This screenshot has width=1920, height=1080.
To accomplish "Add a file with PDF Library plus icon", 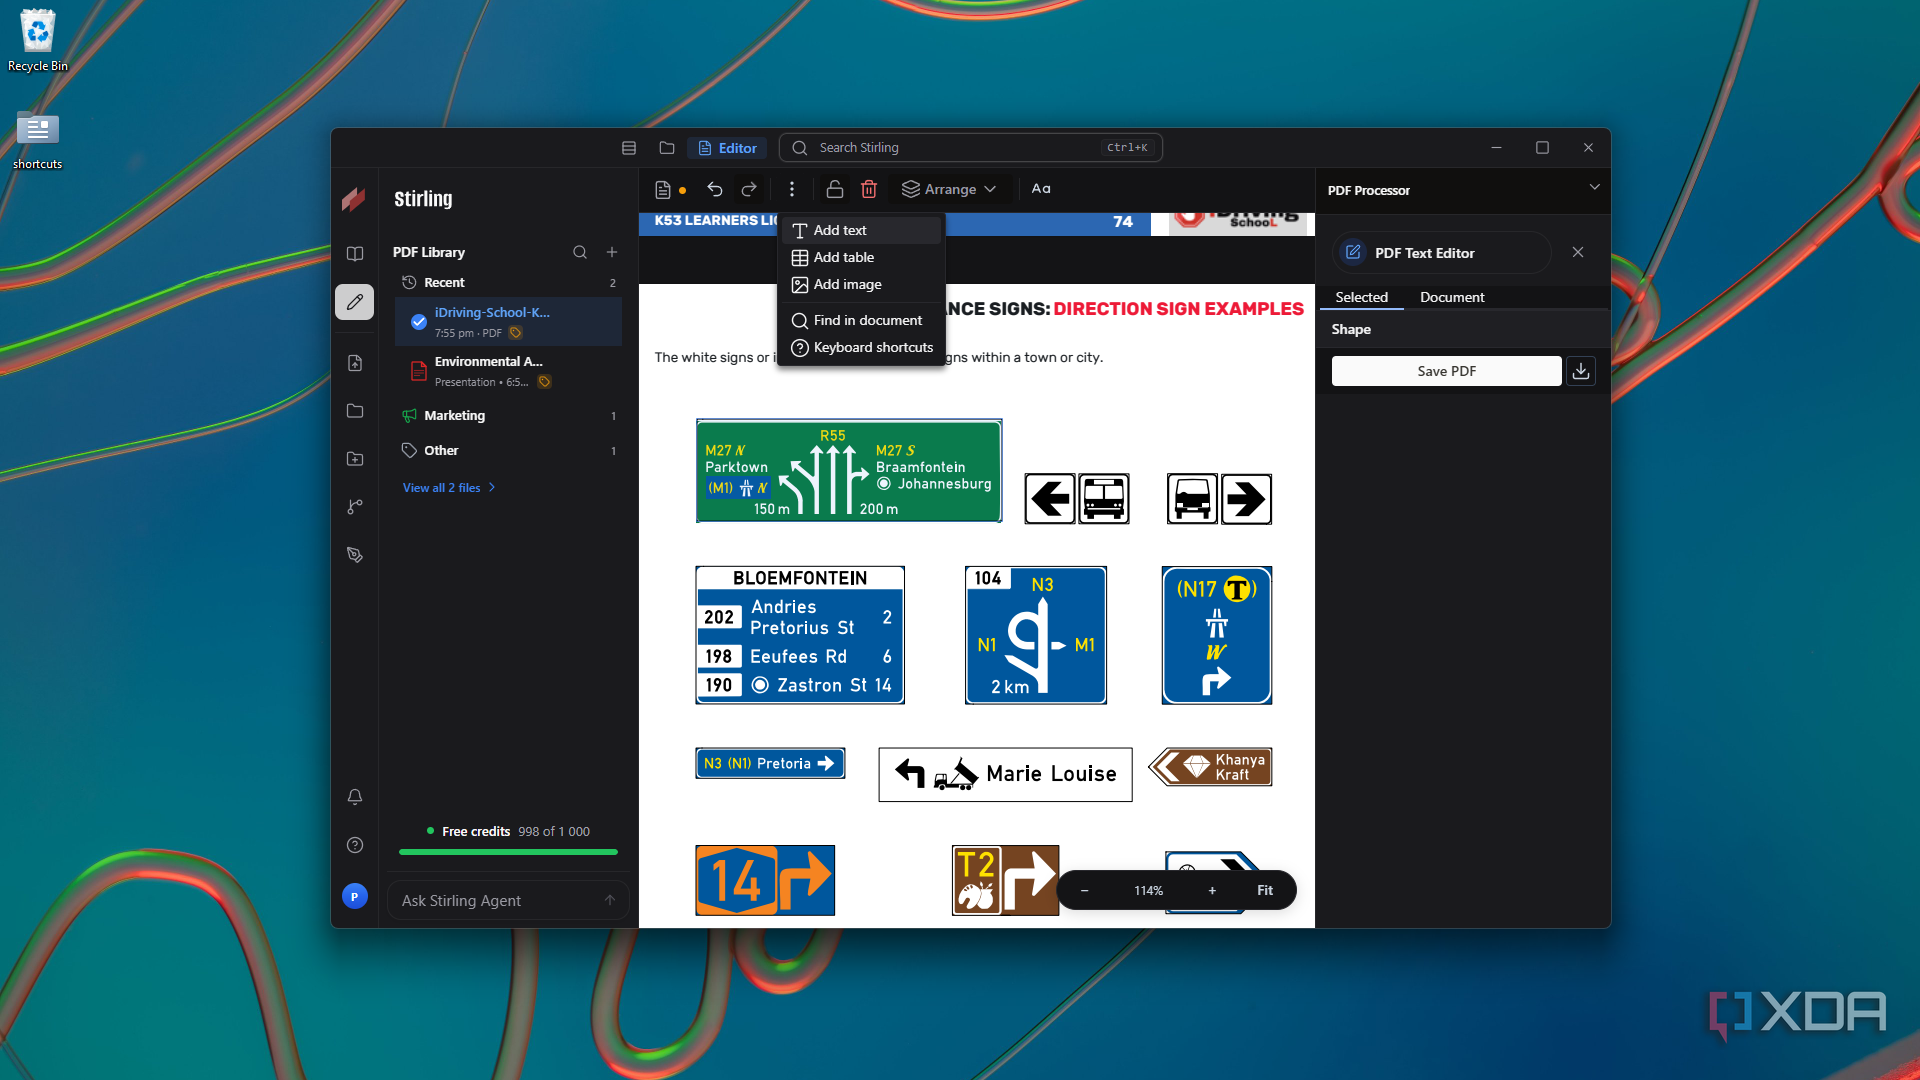I will (x=612, y=252).
